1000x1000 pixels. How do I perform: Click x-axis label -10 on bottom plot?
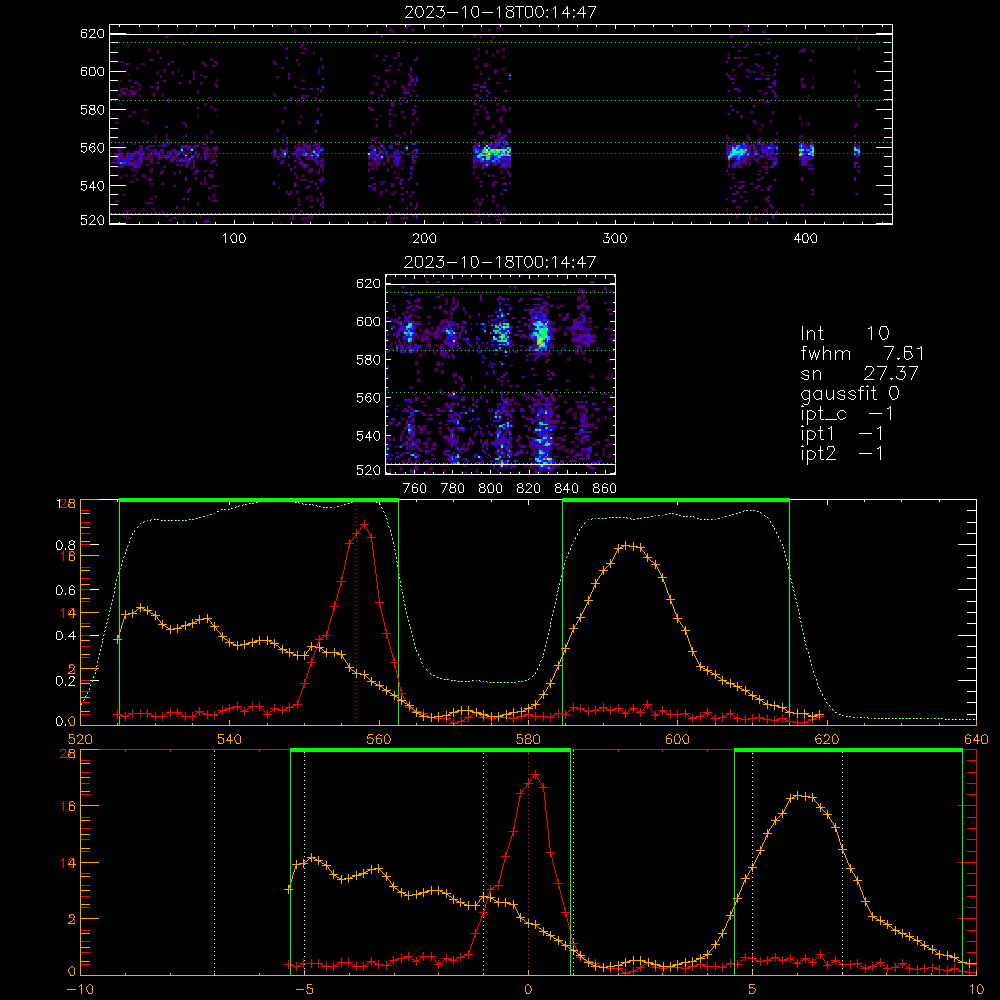(x=80, y=990)
